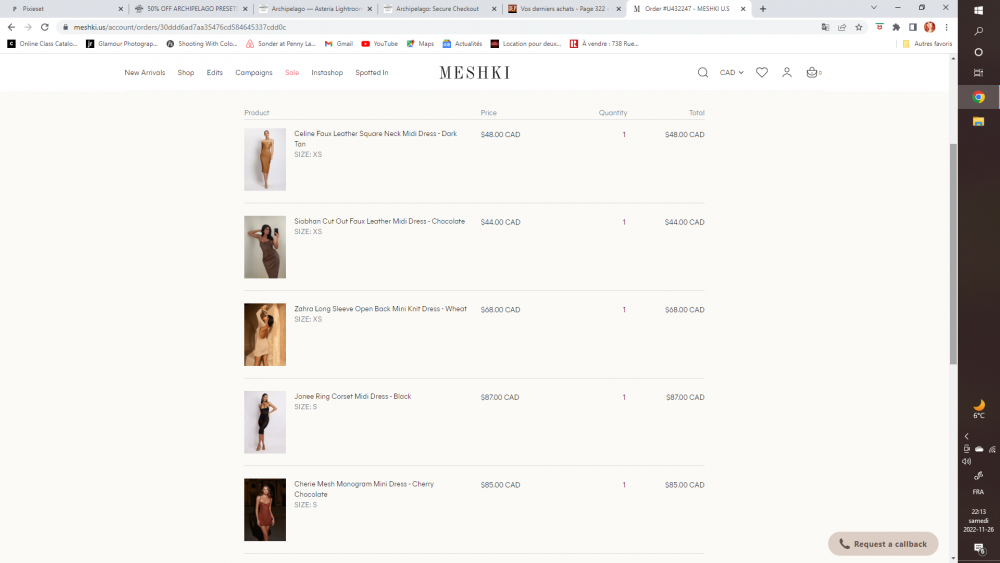1000x563 pixels.
Task: Click the Celine Dark Tan dress thumbnail
Action: point(265,159)
